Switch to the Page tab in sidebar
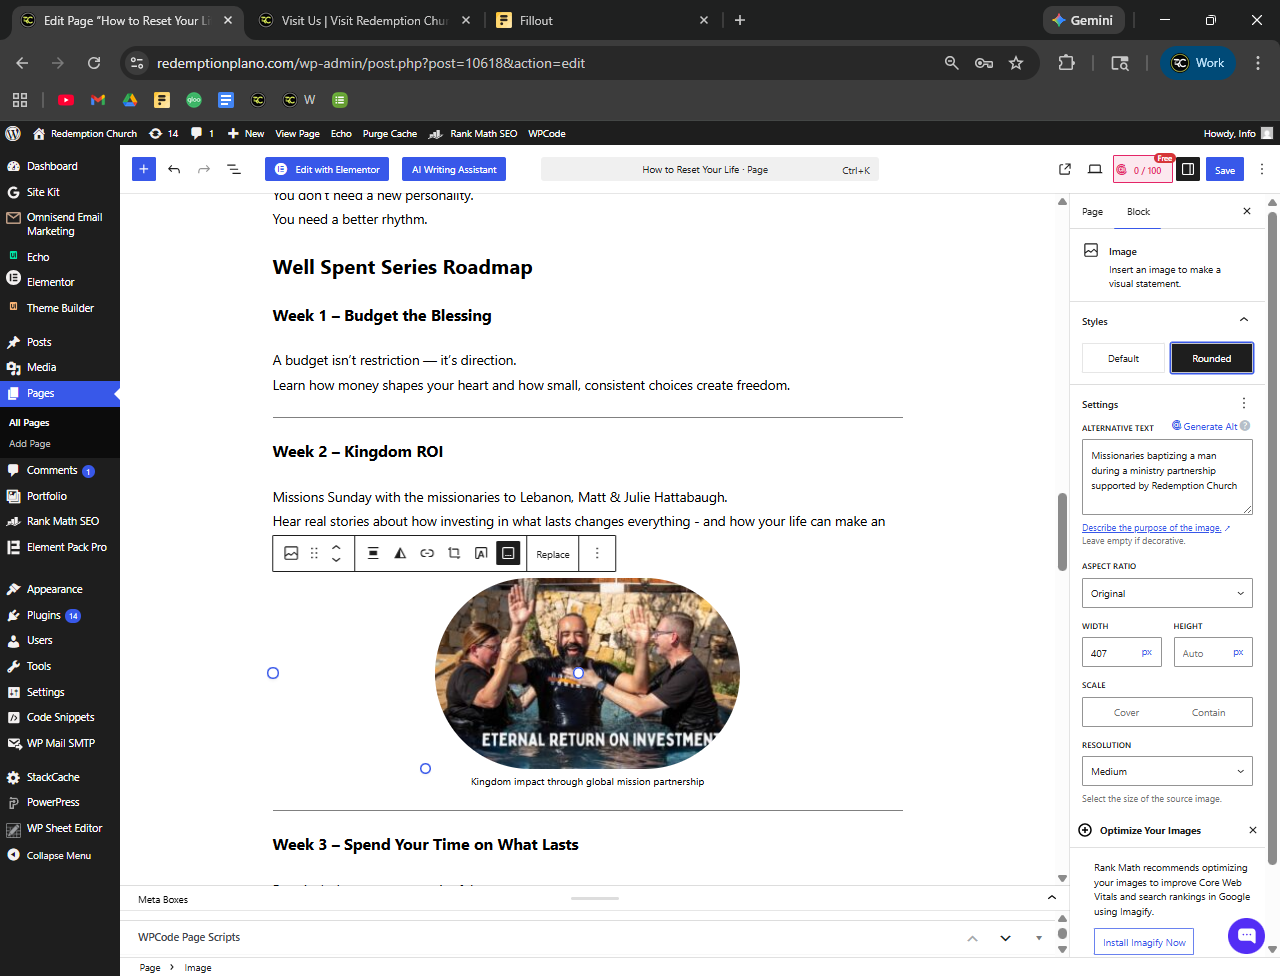Viewport: 1280px width, 976px height. click(1092, 212)
